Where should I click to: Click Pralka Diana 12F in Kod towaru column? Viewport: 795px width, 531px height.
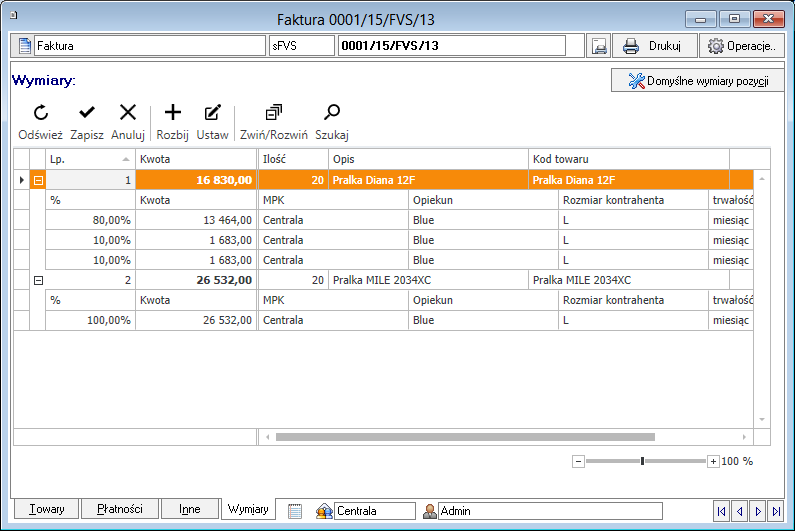pyautogui.click(x=629, y=180)
